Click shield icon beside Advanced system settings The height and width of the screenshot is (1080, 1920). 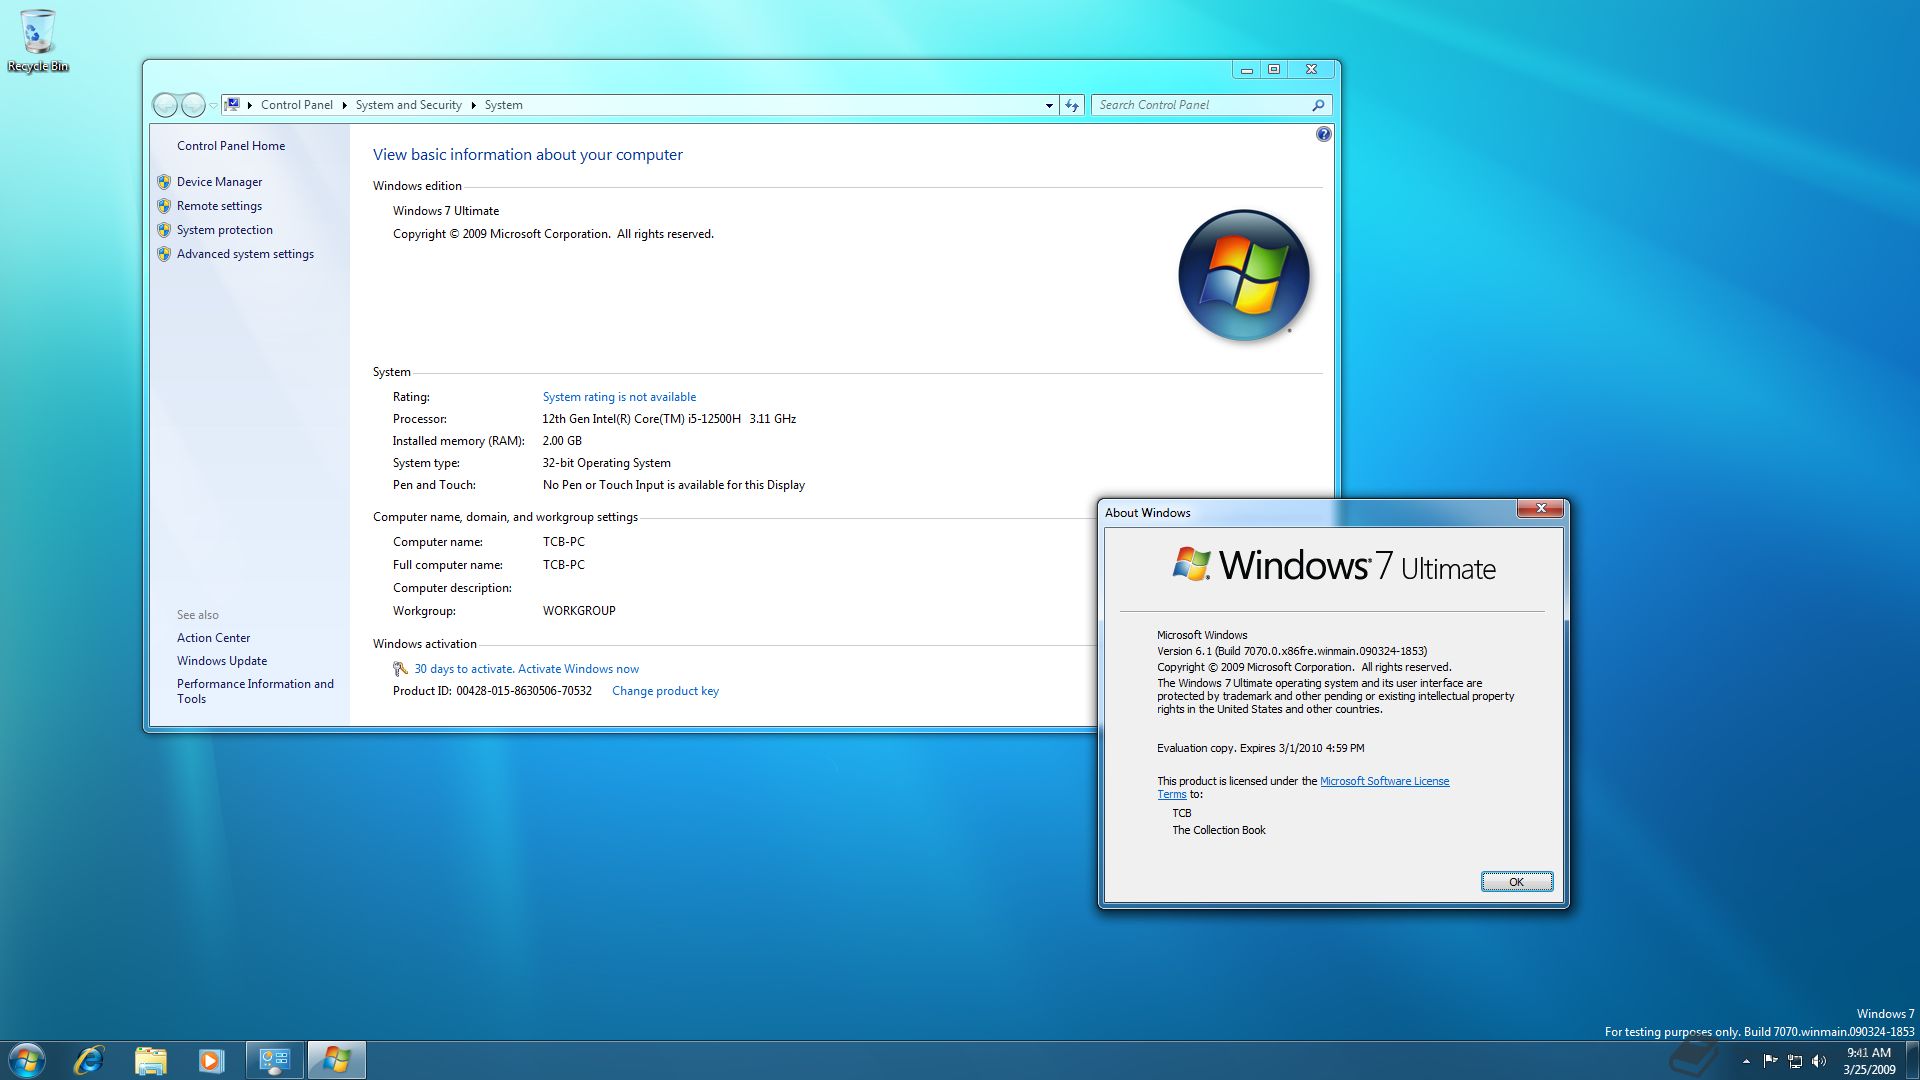coord(164,254)
